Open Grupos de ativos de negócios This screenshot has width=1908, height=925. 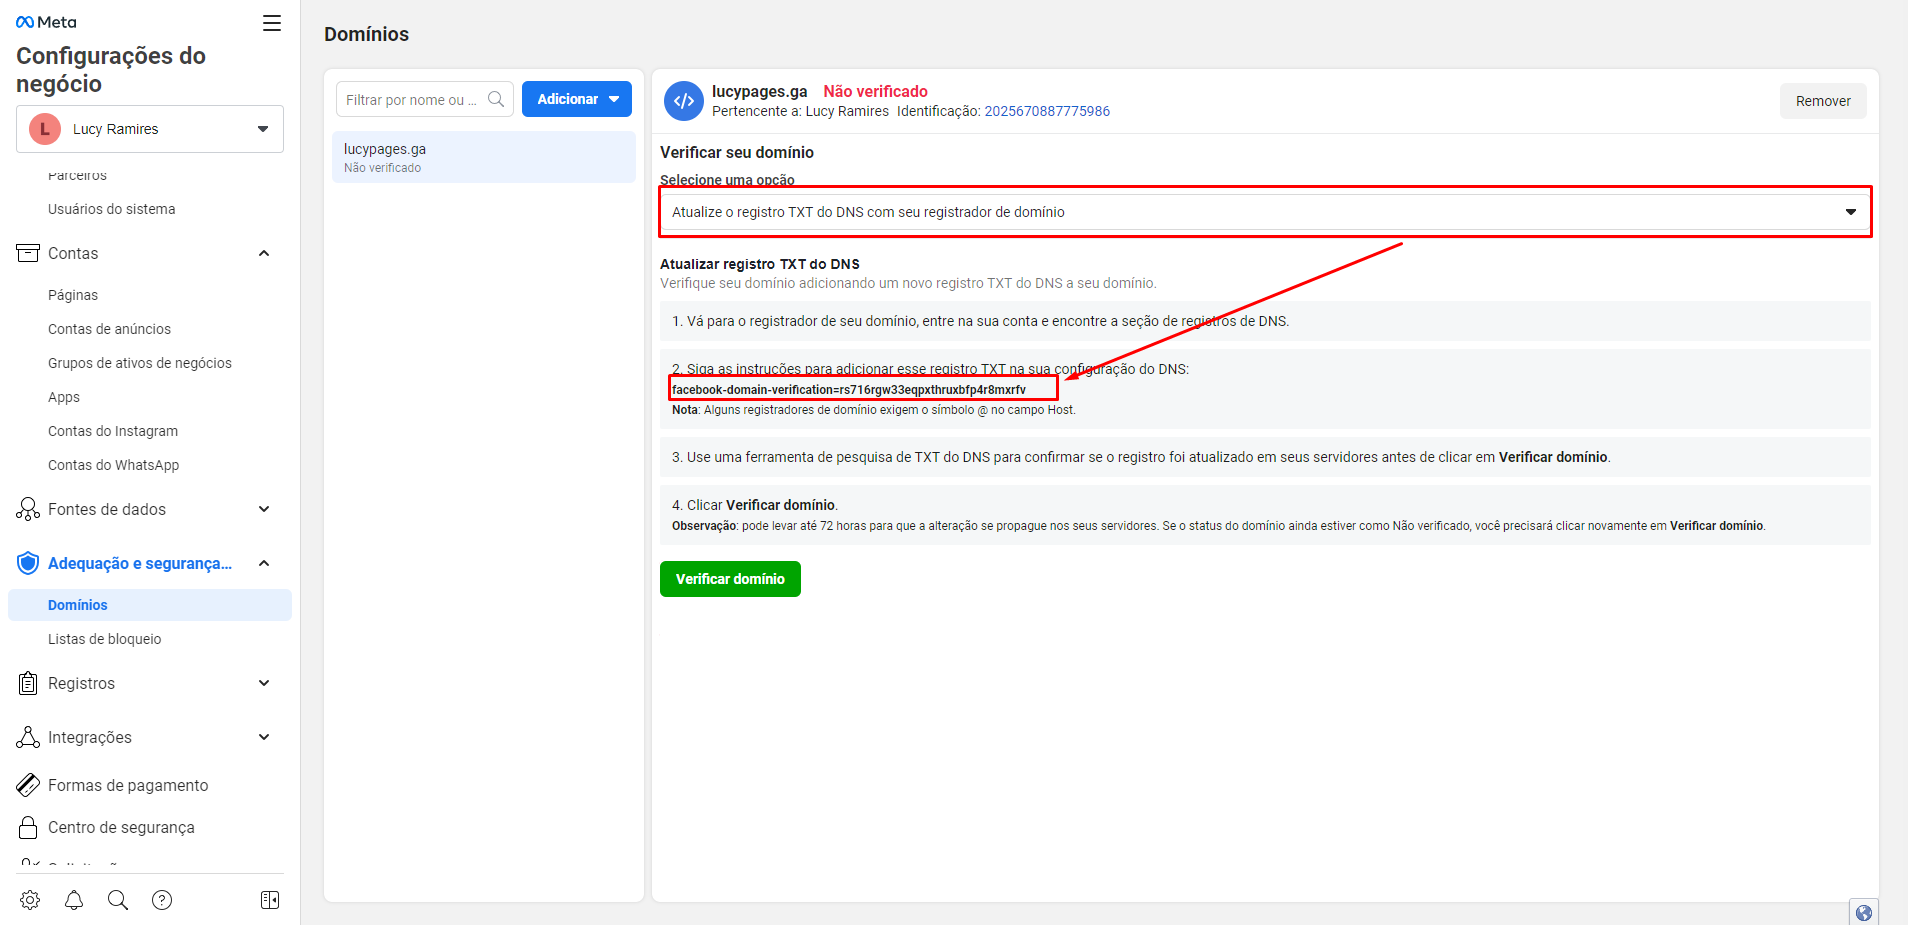click(140, 363)
